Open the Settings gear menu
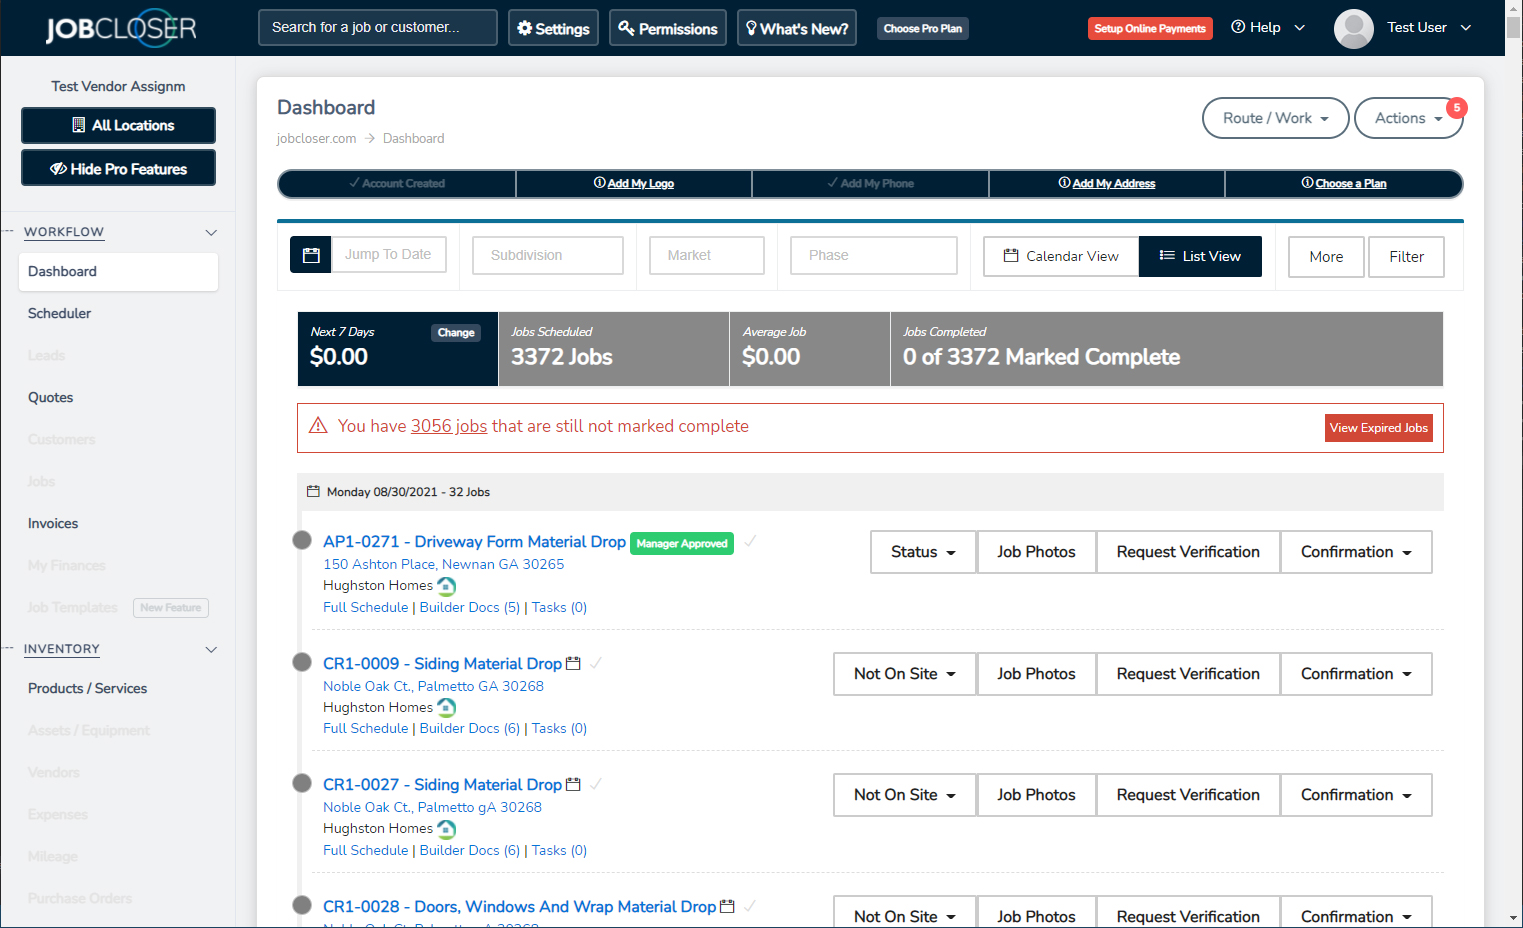1523x928 pixels. pos(527,27)
